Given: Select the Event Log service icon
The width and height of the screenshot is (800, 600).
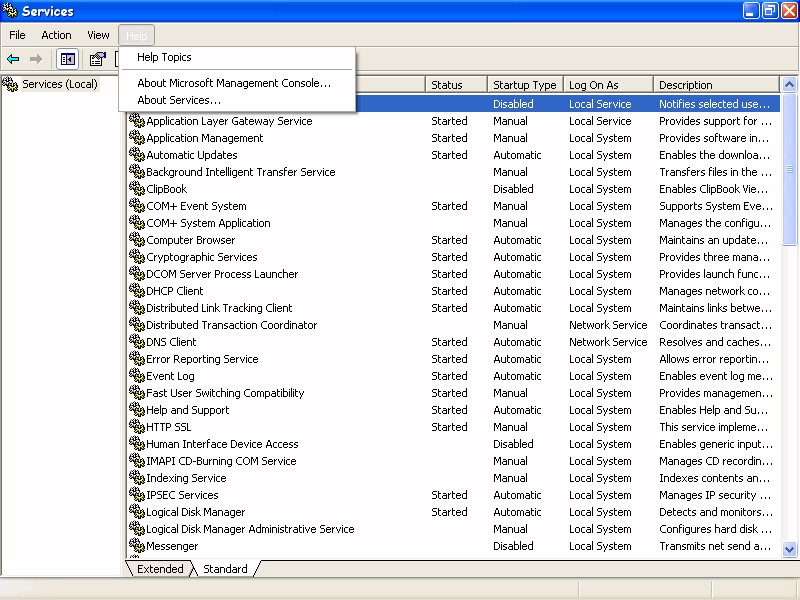Looking at the screenshot, I should click(137, 376).
